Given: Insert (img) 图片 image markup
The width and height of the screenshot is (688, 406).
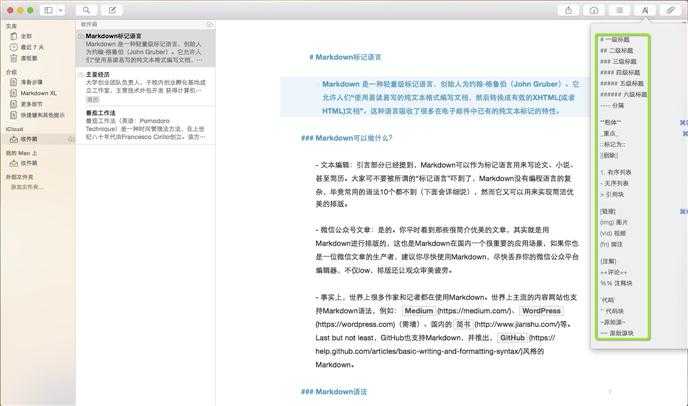Looking at the screenshot, I should 614,223.
